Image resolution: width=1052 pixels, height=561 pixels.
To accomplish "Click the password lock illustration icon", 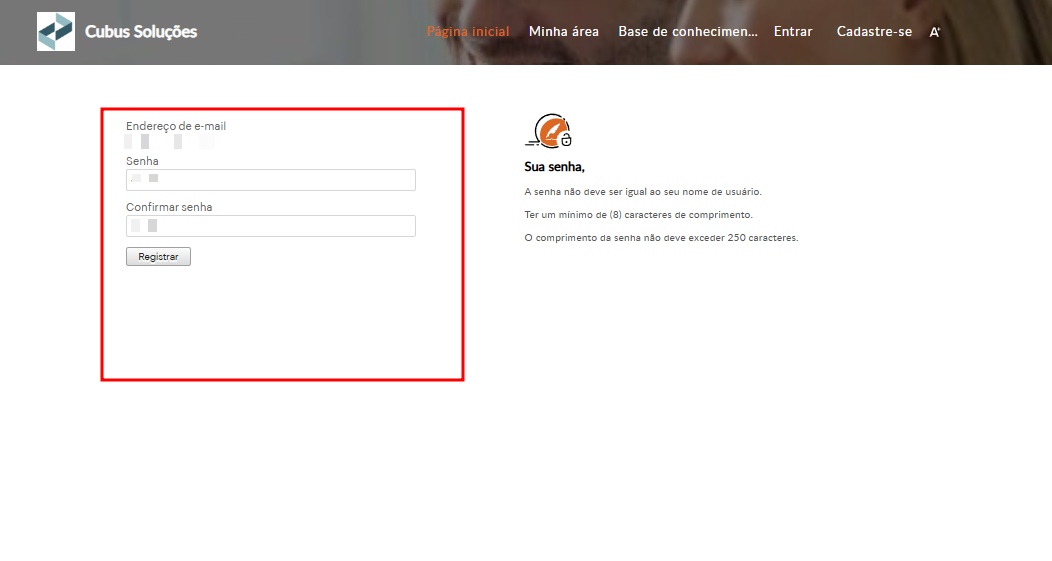I will tap(549, 132).
